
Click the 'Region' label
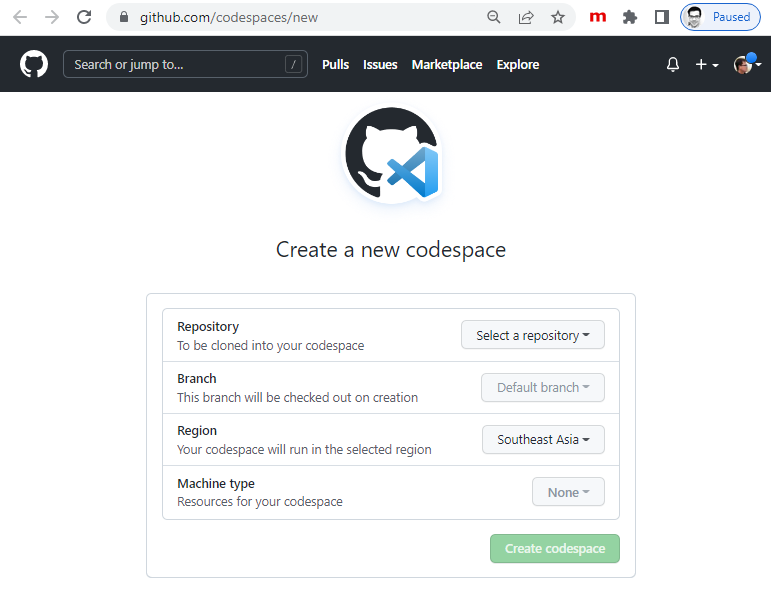(x=197, y=431)
